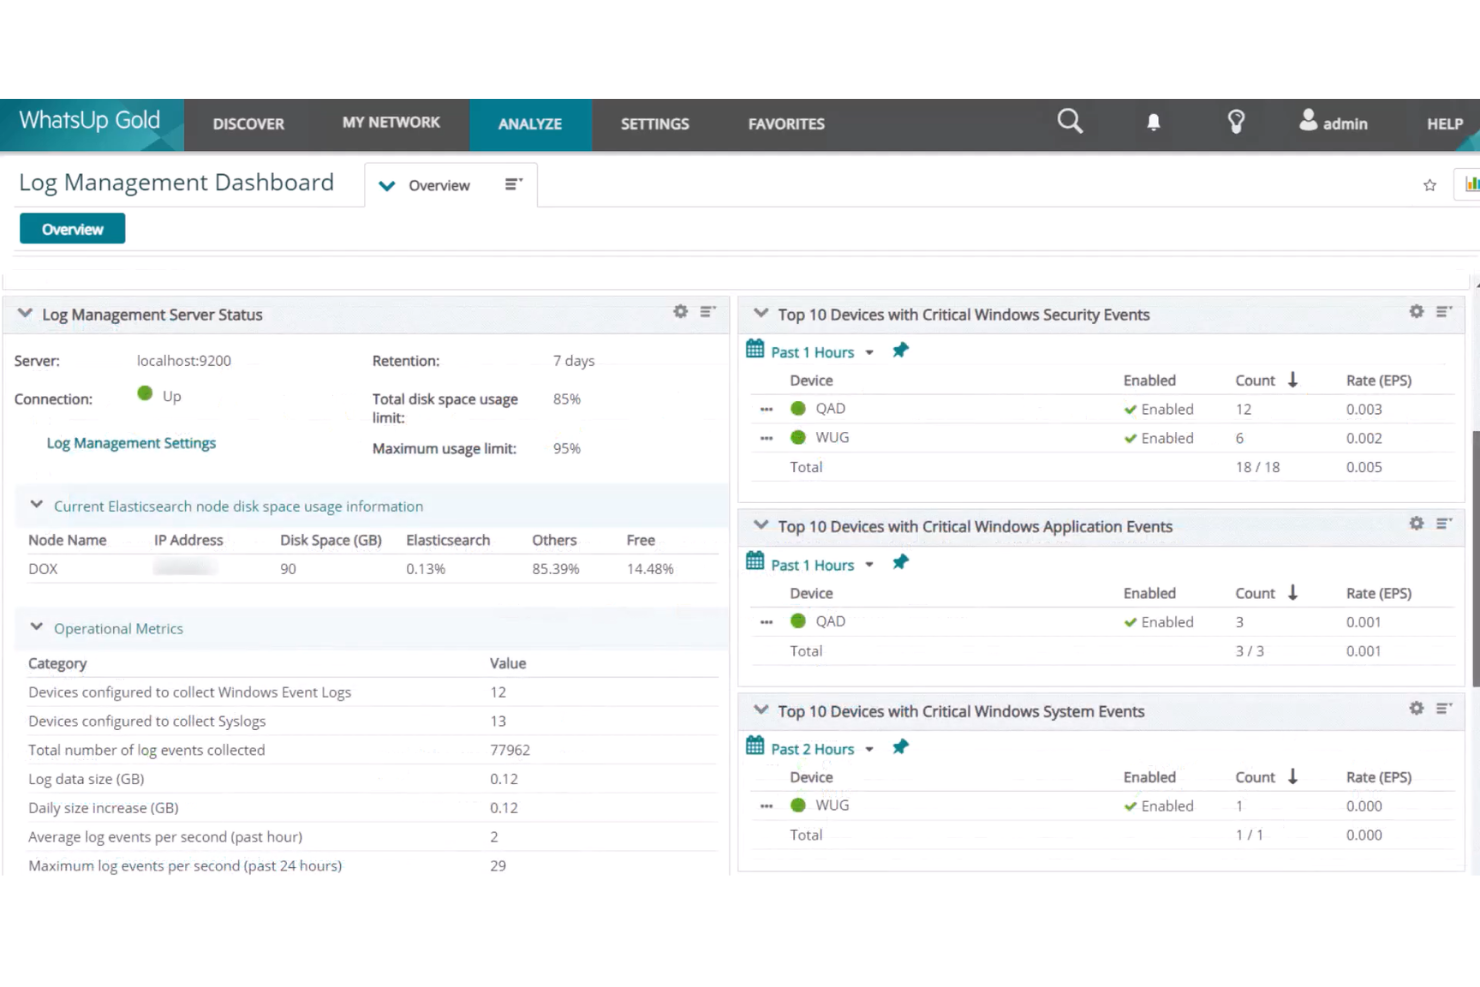Viewport: 1480px width, 987px height.
Task: Open the search magnifier in the top bar
Action: 1069,121
